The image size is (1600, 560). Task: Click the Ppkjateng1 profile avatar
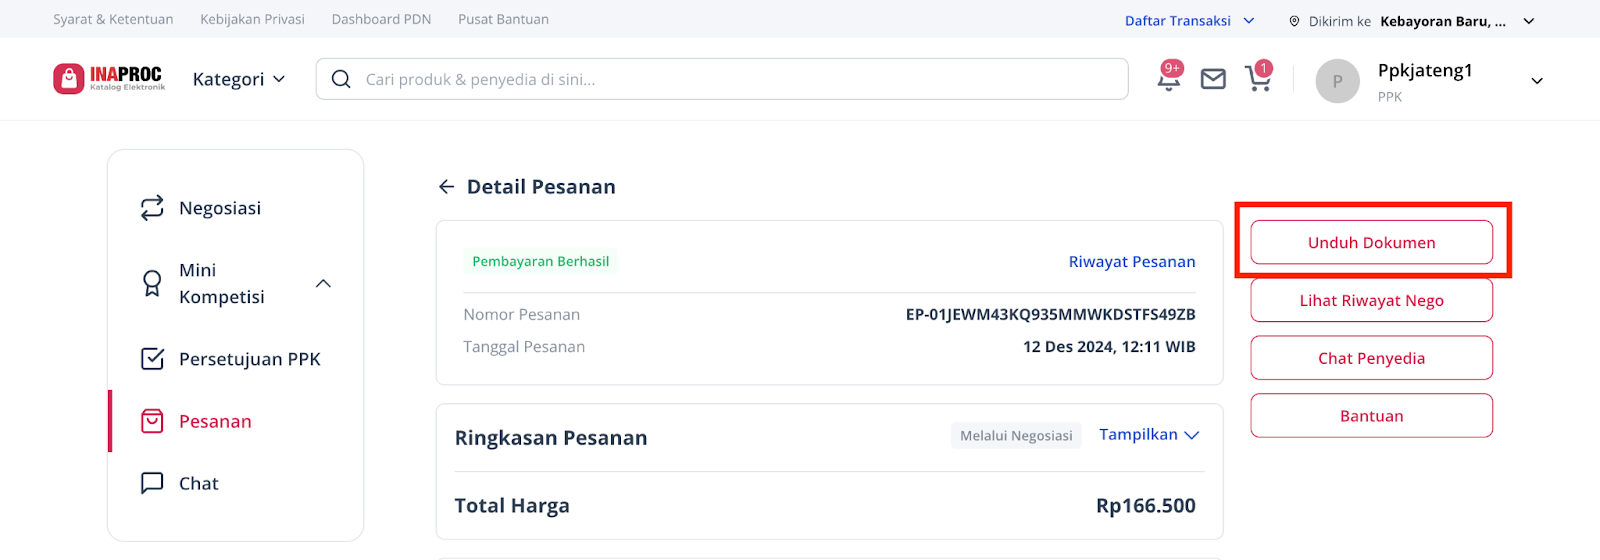[1337, 81]
